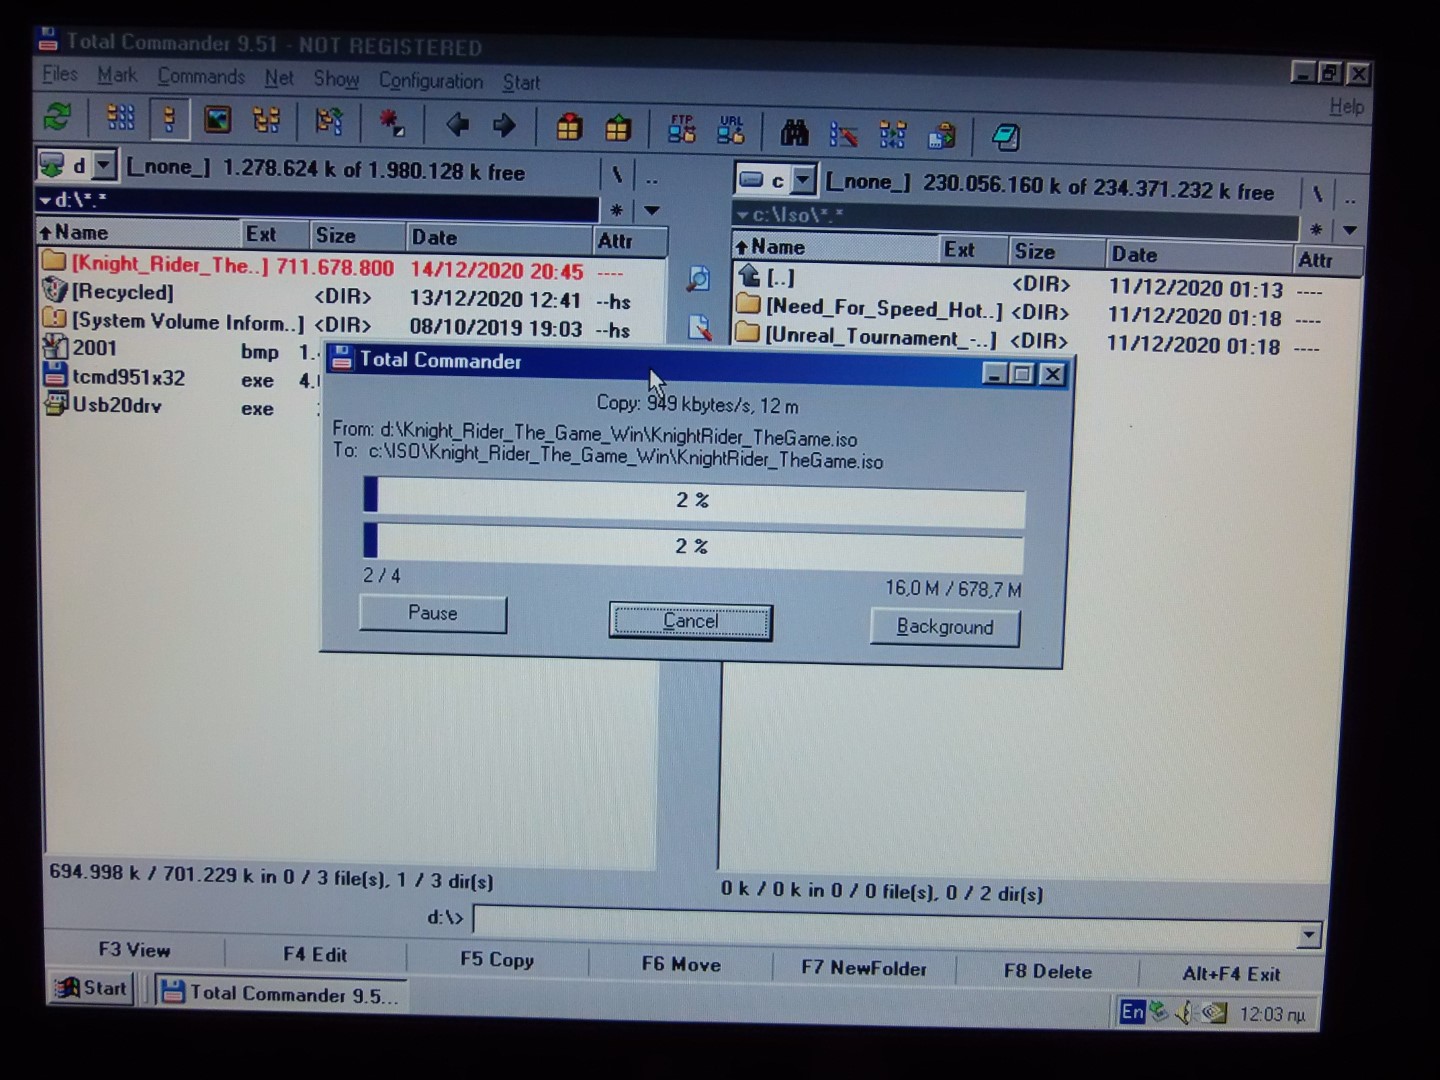Open the Help menu
Screen dimensions: 1440x1080
[x=1346, y=106]
